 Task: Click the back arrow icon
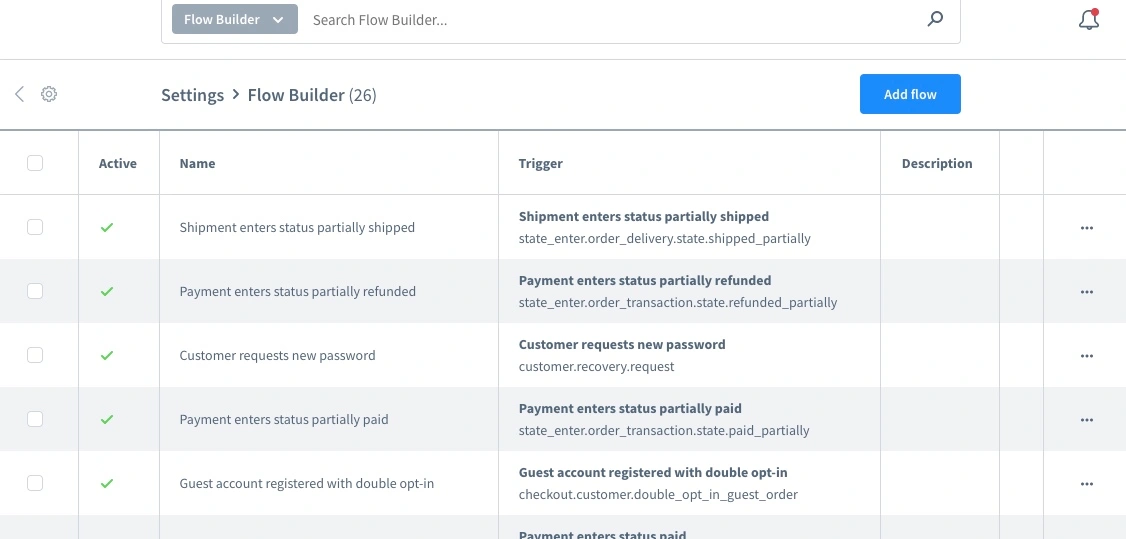point(19,94)
